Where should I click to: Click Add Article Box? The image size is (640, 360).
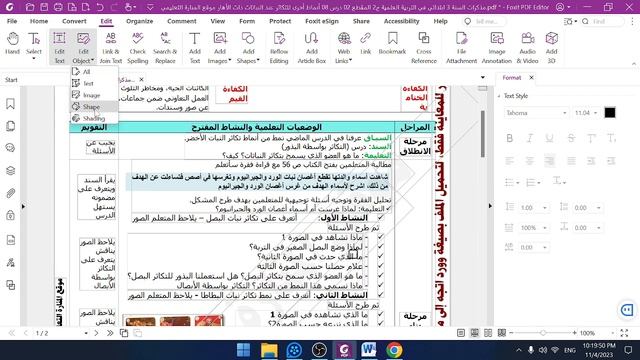311,48
